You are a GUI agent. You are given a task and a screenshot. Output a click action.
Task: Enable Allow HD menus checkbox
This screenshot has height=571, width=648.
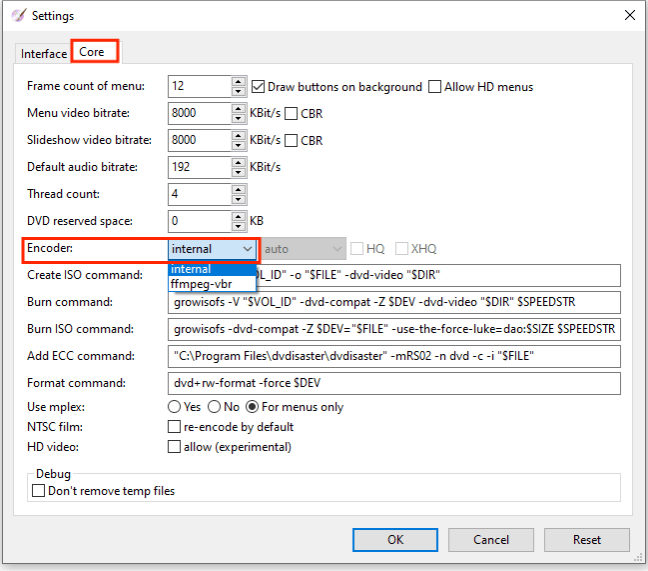[x=435, y=87]
